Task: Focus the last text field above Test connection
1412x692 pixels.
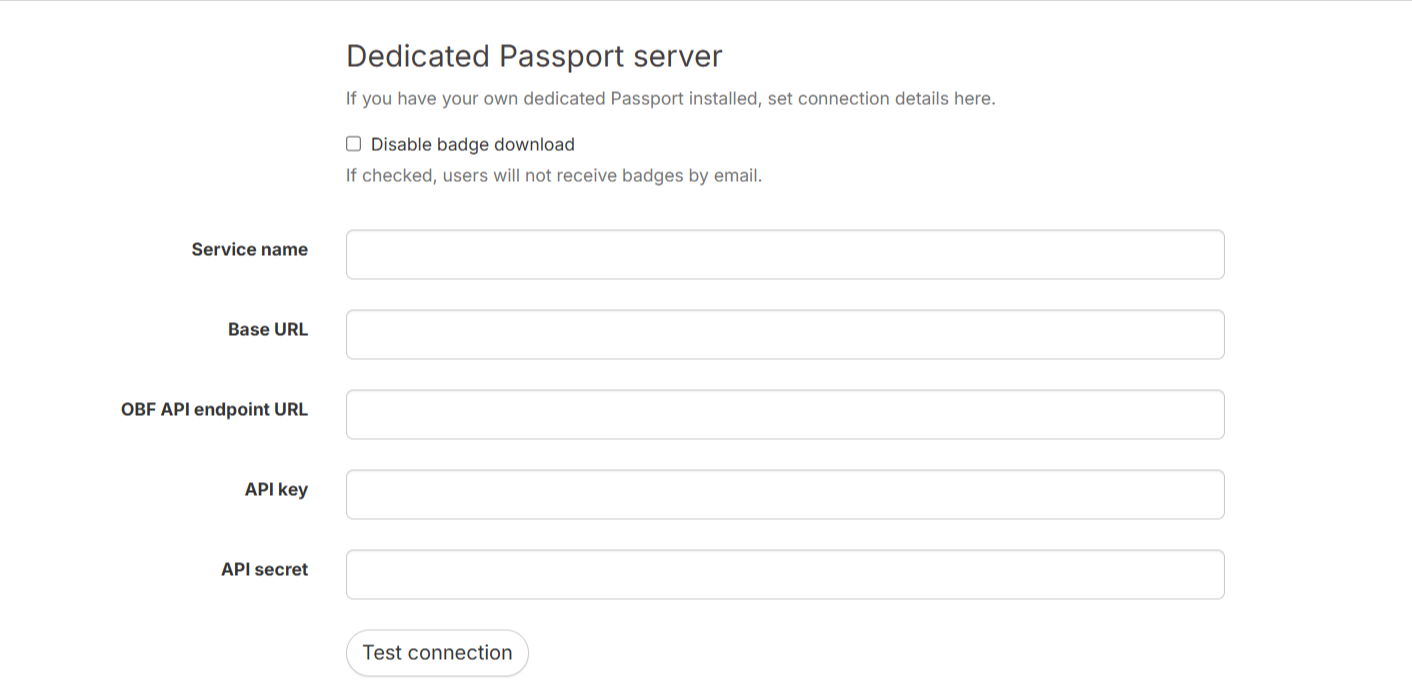Action: [x=784, y=575]
